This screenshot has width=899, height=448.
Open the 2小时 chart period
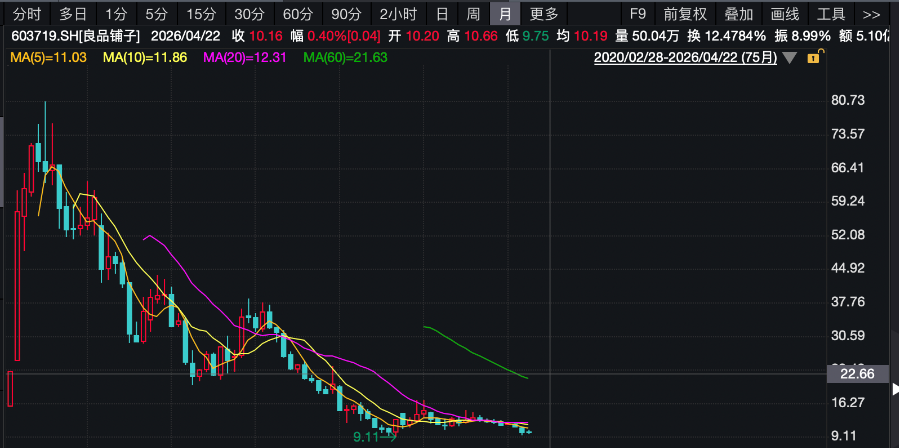click(x=397, y=14)
